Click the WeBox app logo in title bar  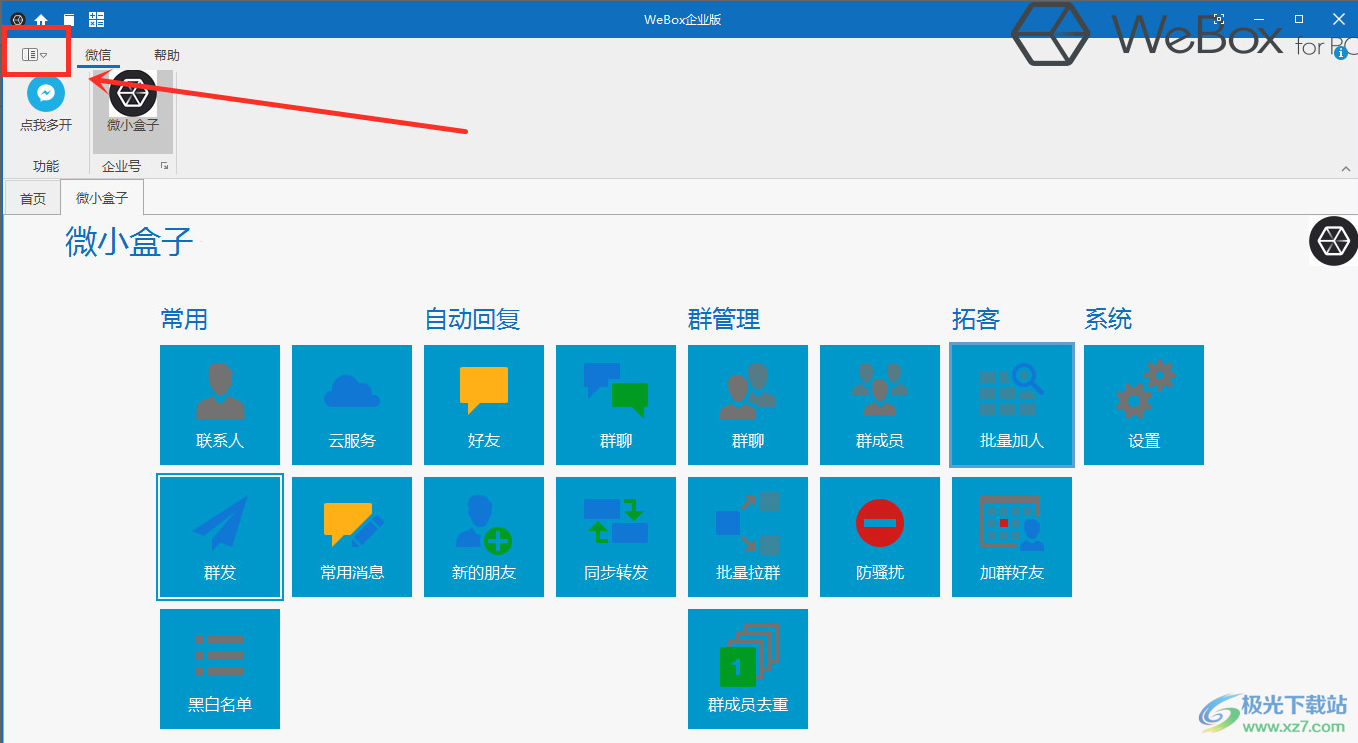[x=17, y=19]
